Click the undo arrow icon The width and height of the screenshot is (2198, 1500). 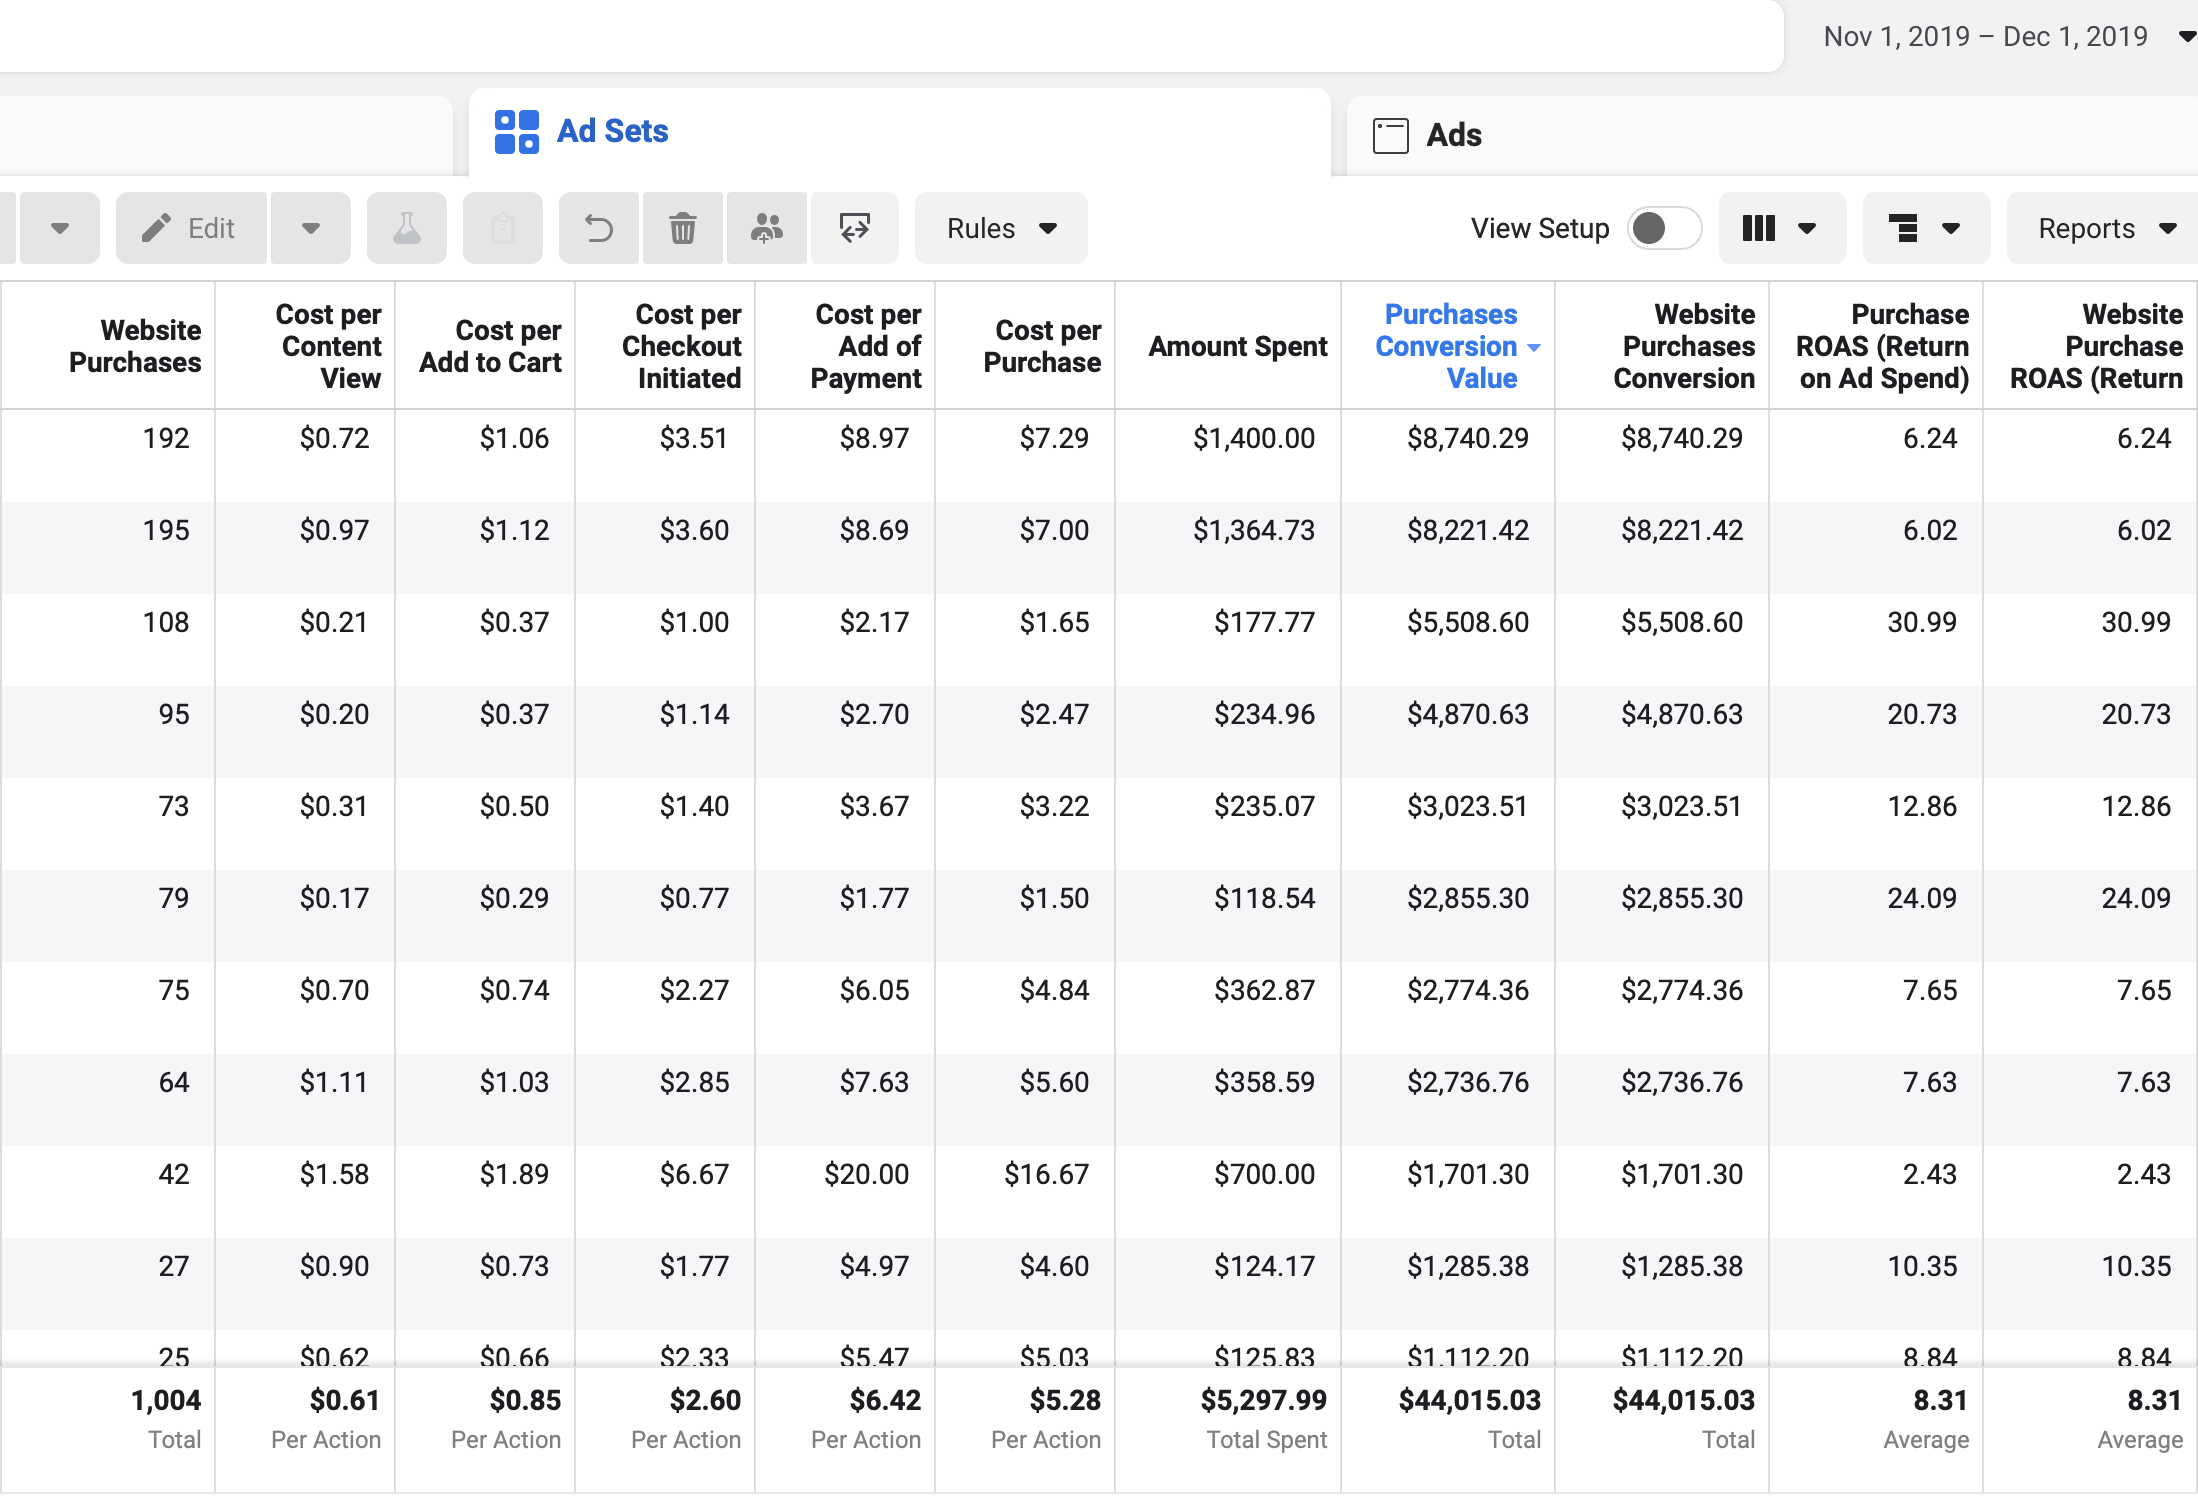pos(598,228)
